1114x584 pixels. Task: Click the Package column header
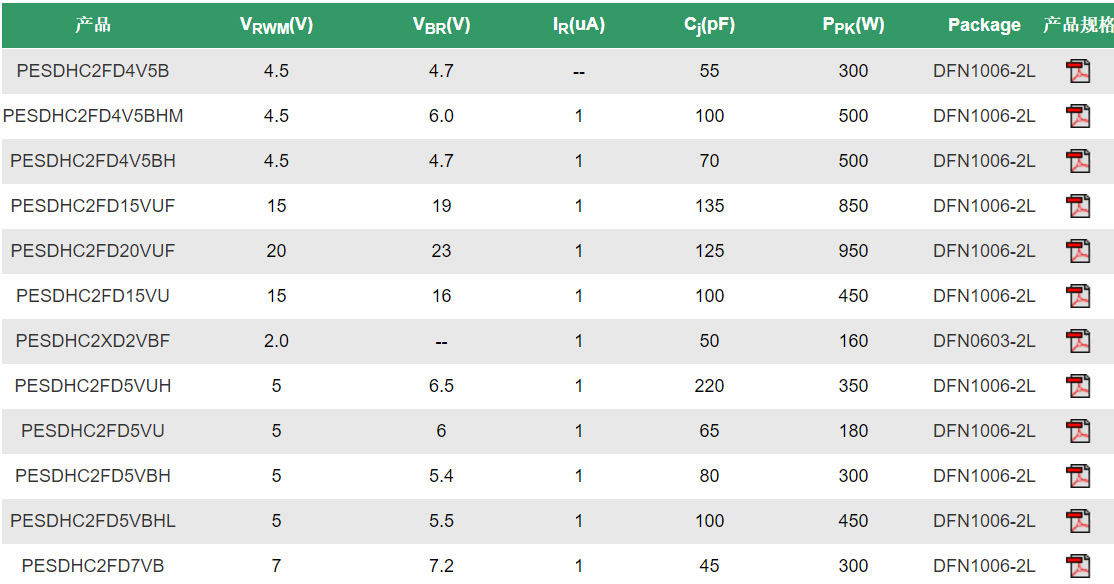[984, 25]
